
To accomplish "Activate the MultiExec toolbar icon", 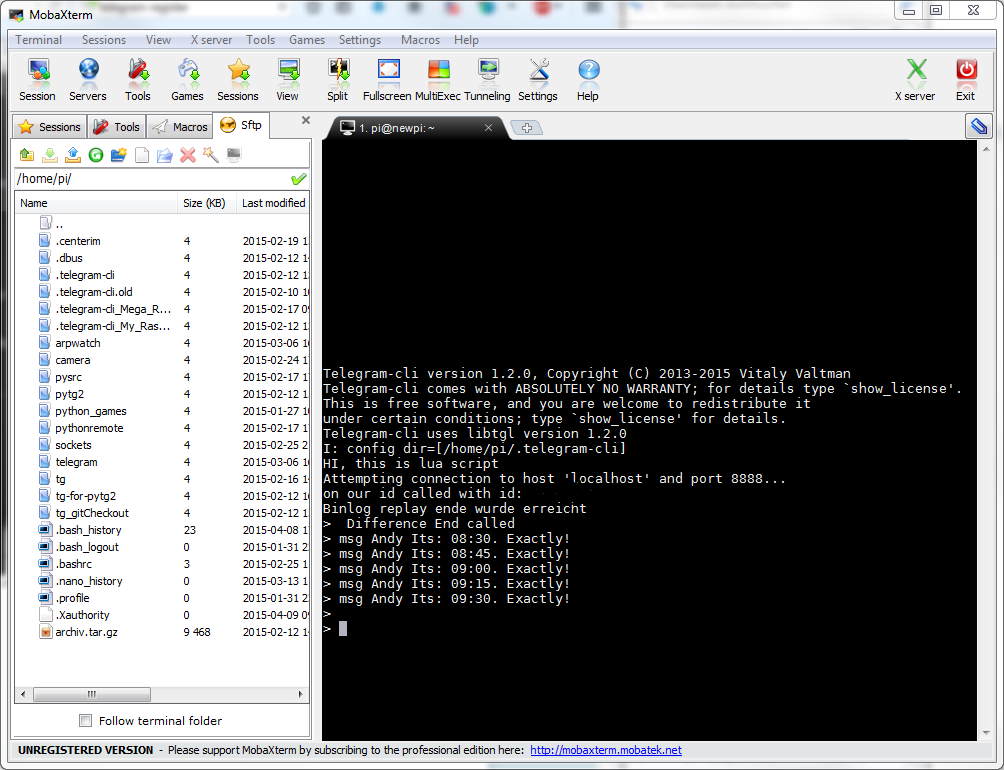I will [438, 79].
